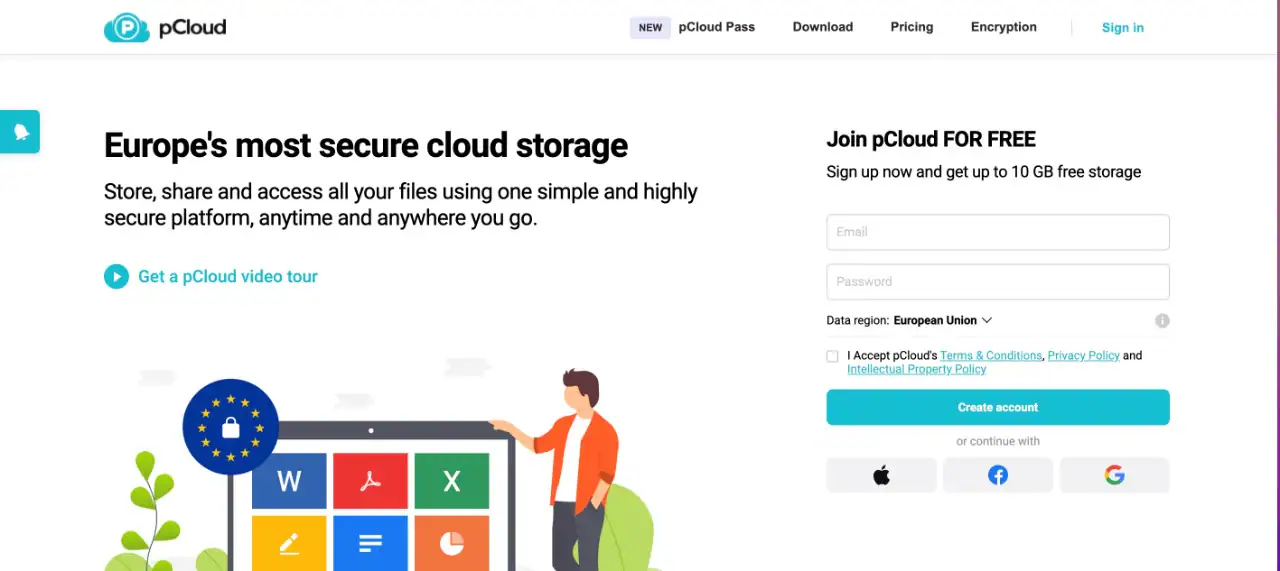This screenshot has width=1280, height=571.
Task: Click the data region info icon
Action: (1162, 321)
